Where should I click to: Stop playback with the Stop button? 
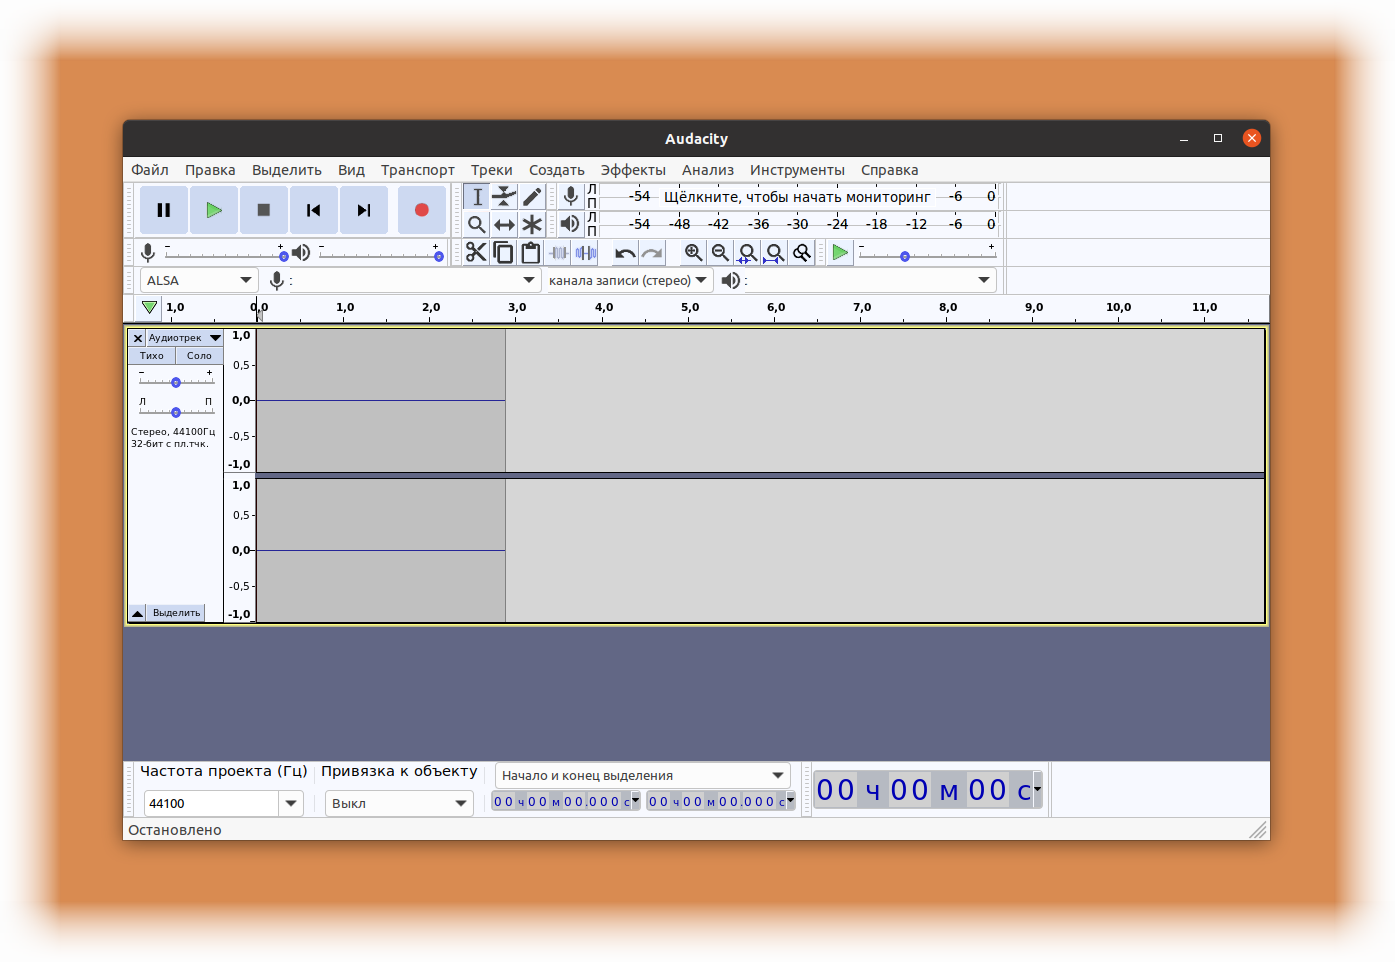coord(264,210)
